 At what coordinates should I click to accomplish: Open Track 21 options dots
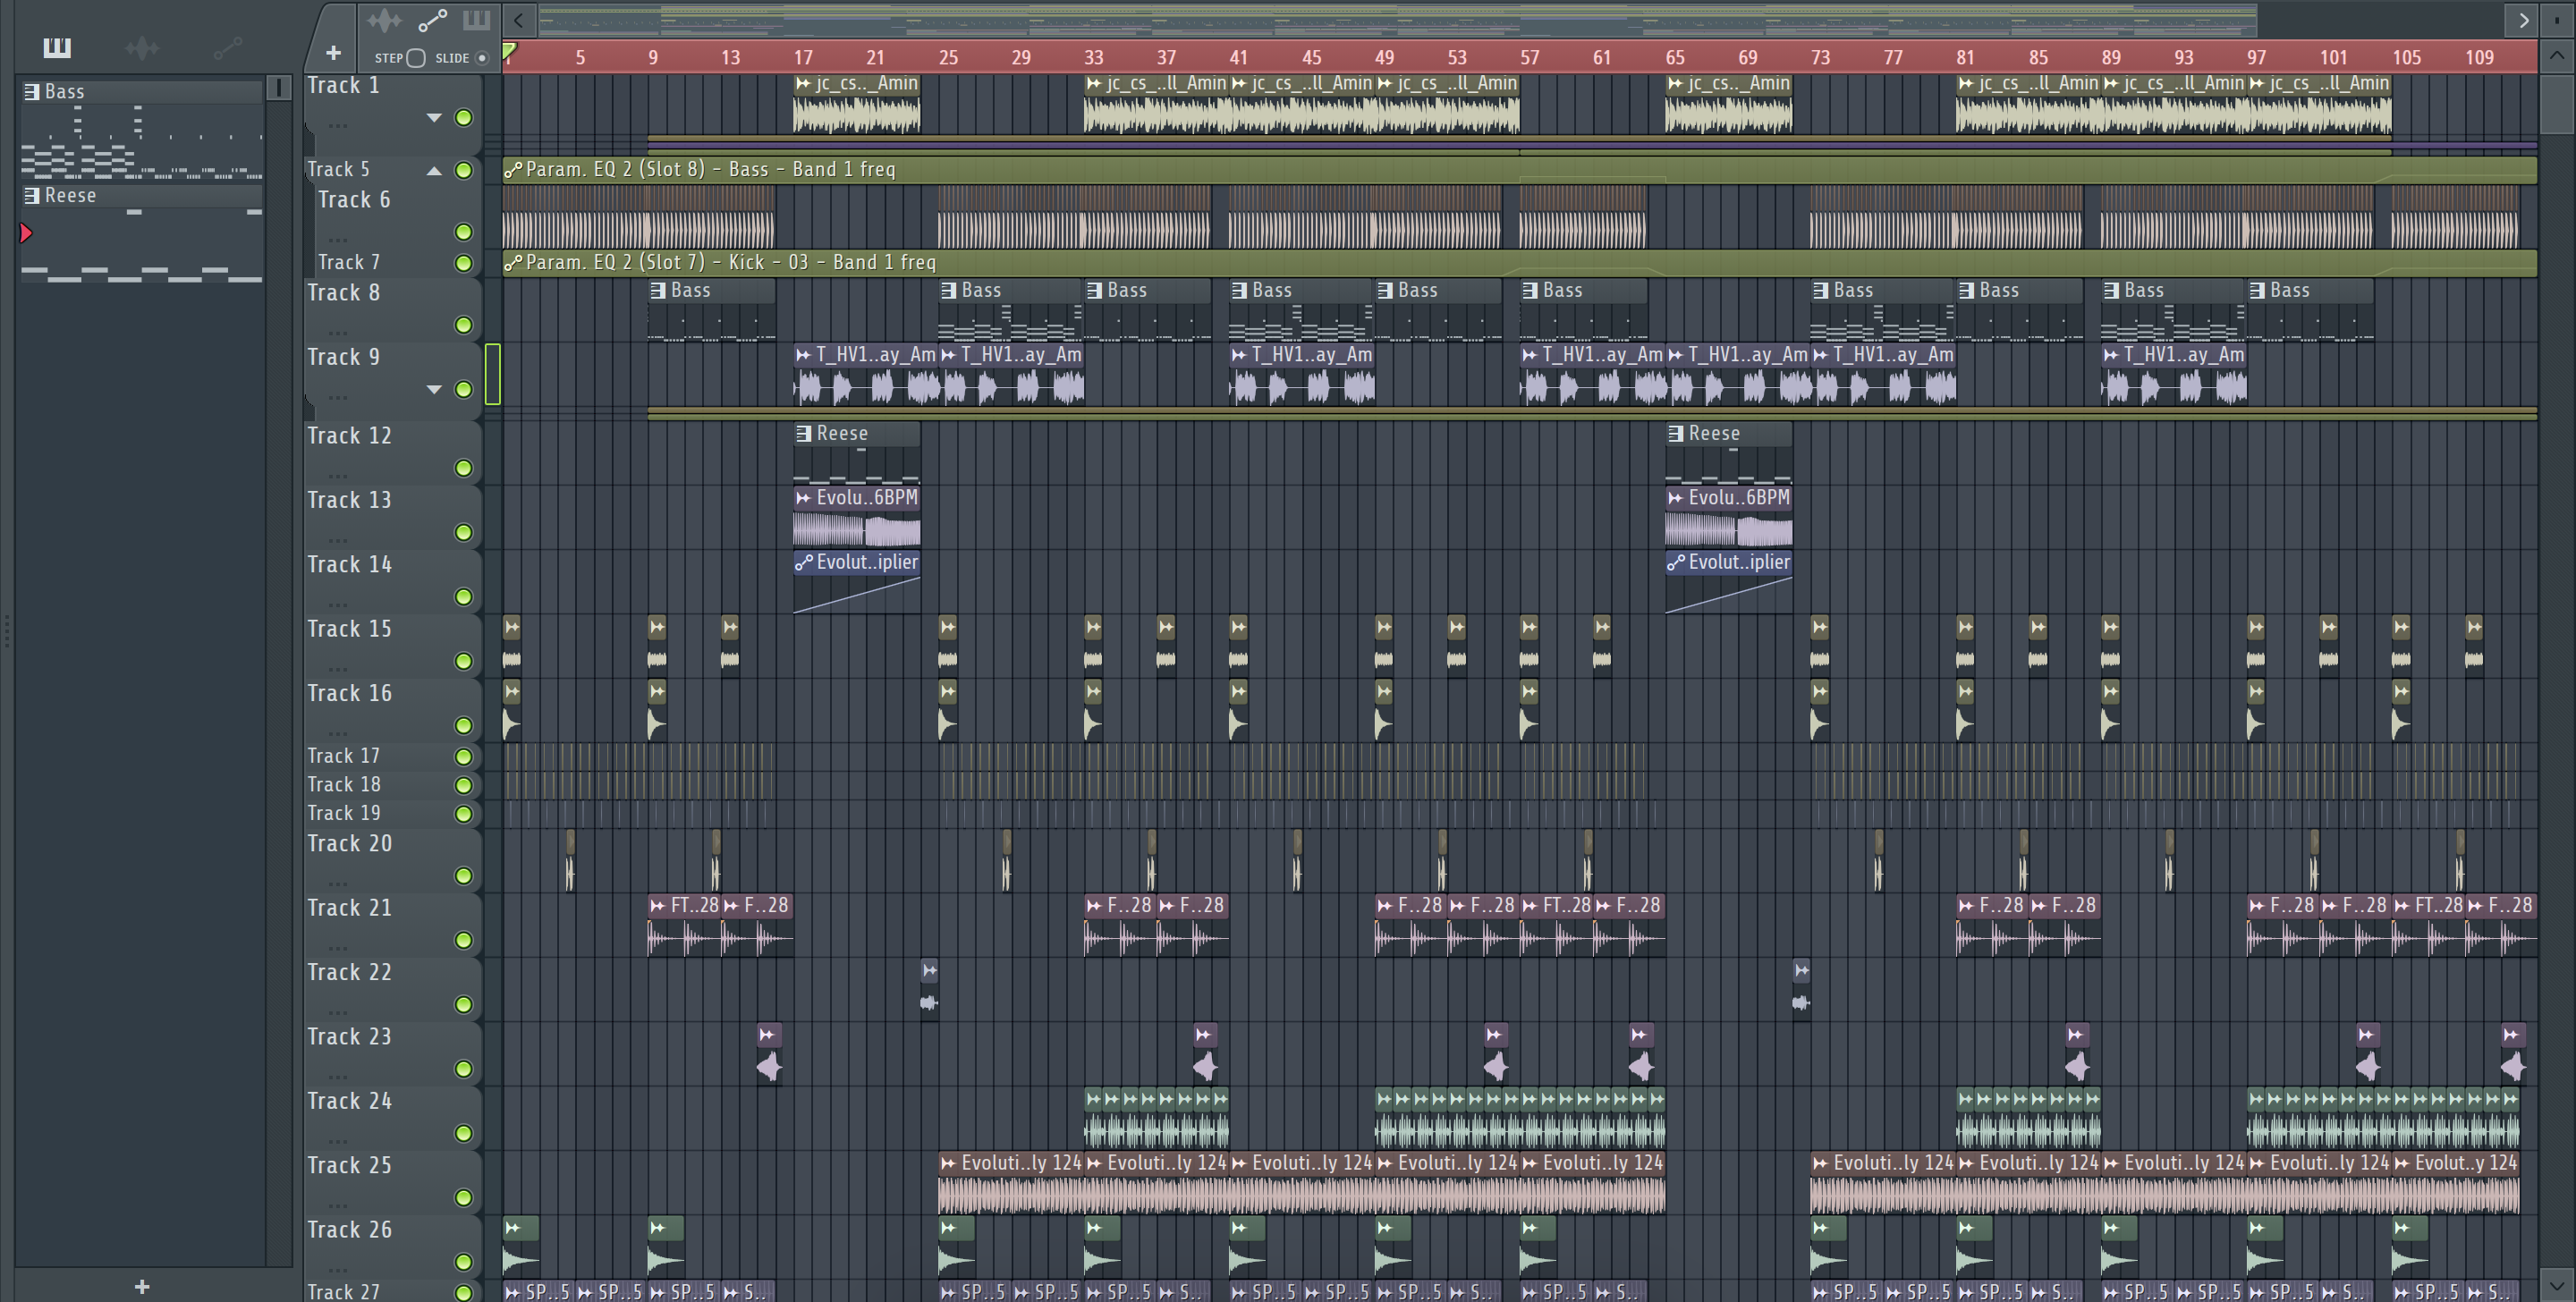click(x=338, y=948)
